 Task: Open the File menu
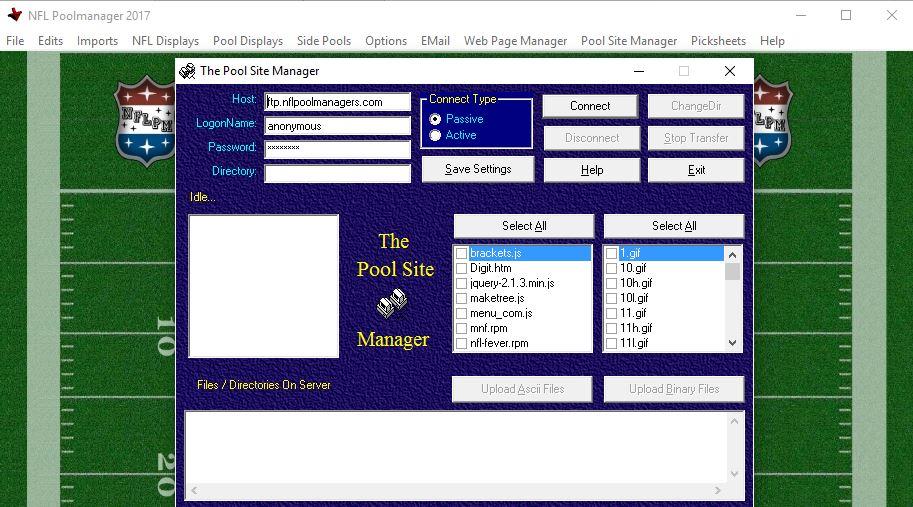[x=15, y=41]
